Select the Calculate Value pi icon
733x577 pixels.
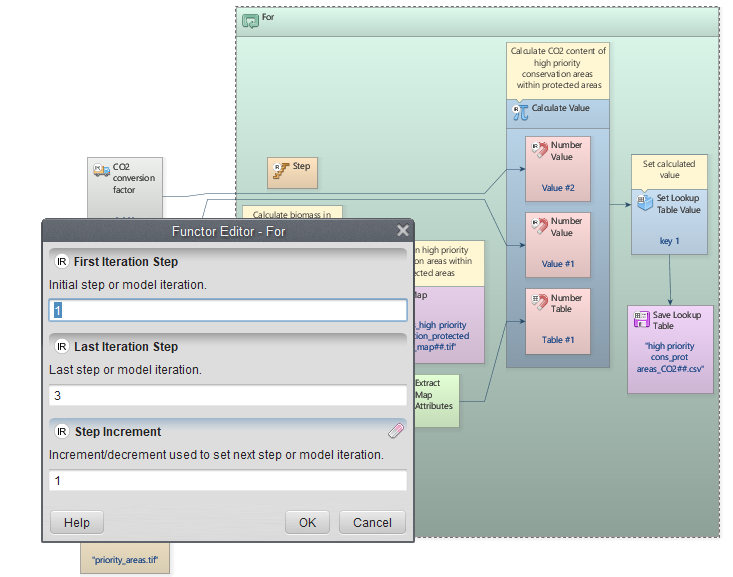pyautogui.click(x=520, y=111)
